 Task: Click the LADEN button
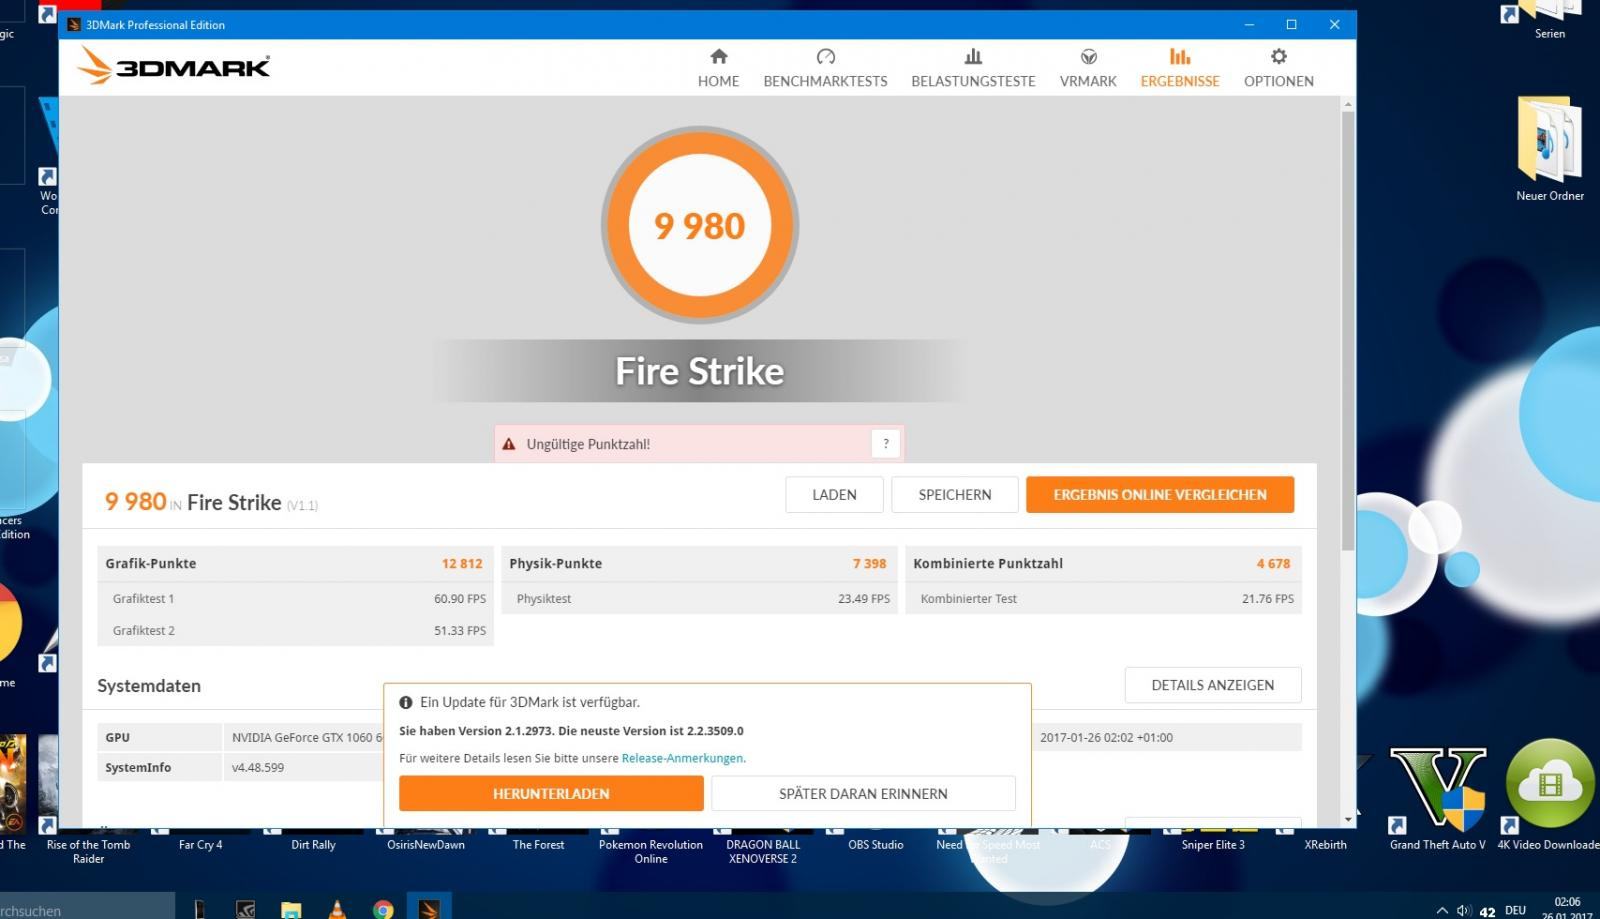point(834,495)
